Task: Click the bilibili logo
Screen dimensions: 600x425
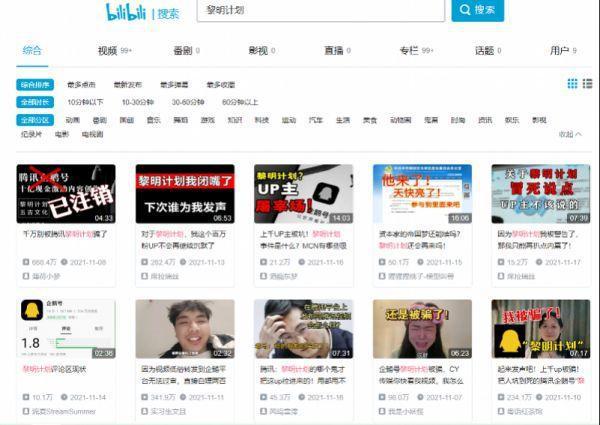Action: click(x=126, y=12)
